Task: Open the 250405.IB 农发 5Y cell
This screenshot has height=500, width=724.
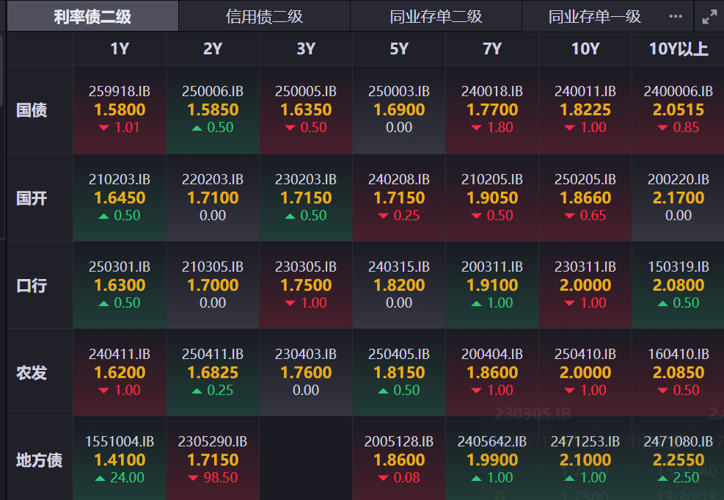Action: point(399,372)
